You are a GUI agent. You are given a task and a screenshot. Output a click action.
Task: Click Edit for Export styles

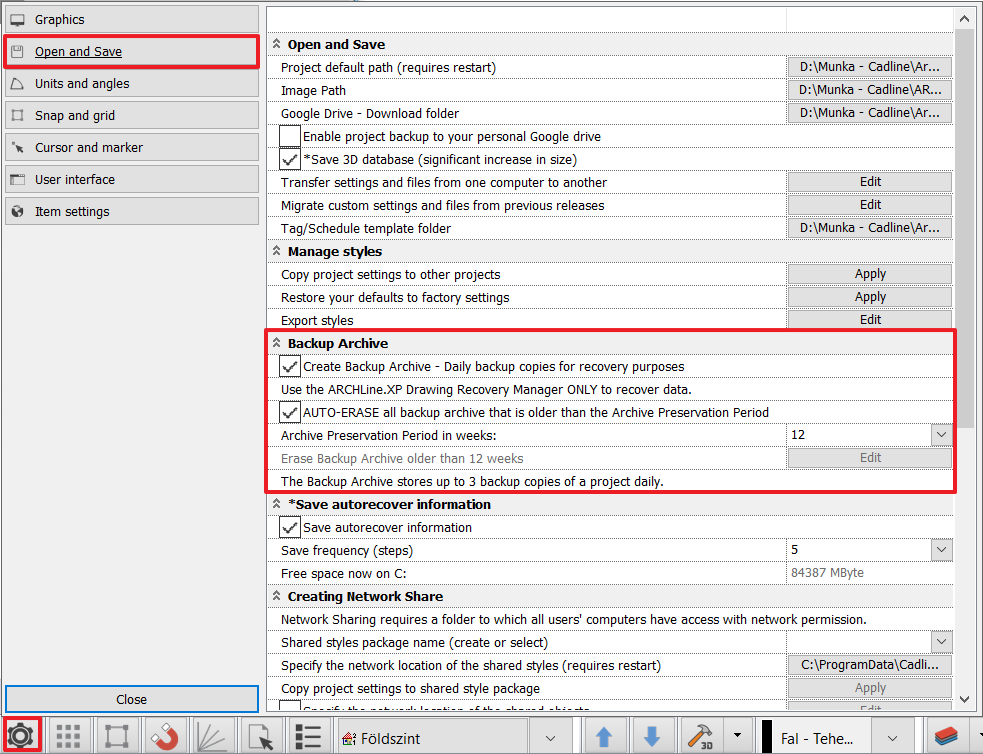pos(870,320)
